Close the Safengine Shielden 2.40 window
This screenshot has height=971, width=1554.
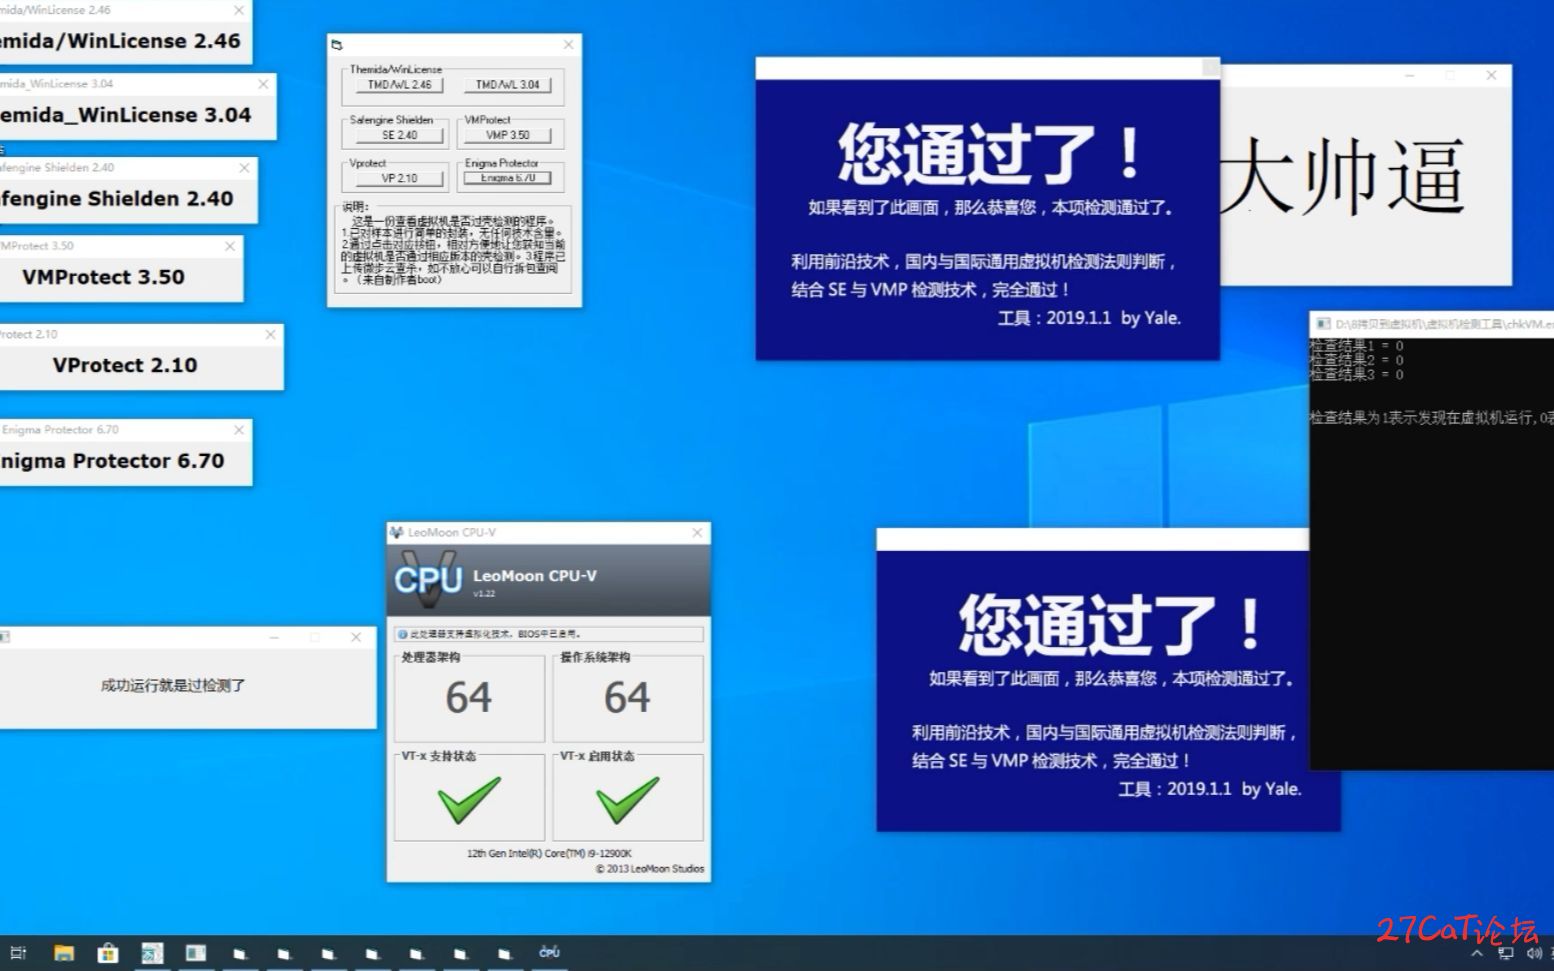click(x=244, y=168)
